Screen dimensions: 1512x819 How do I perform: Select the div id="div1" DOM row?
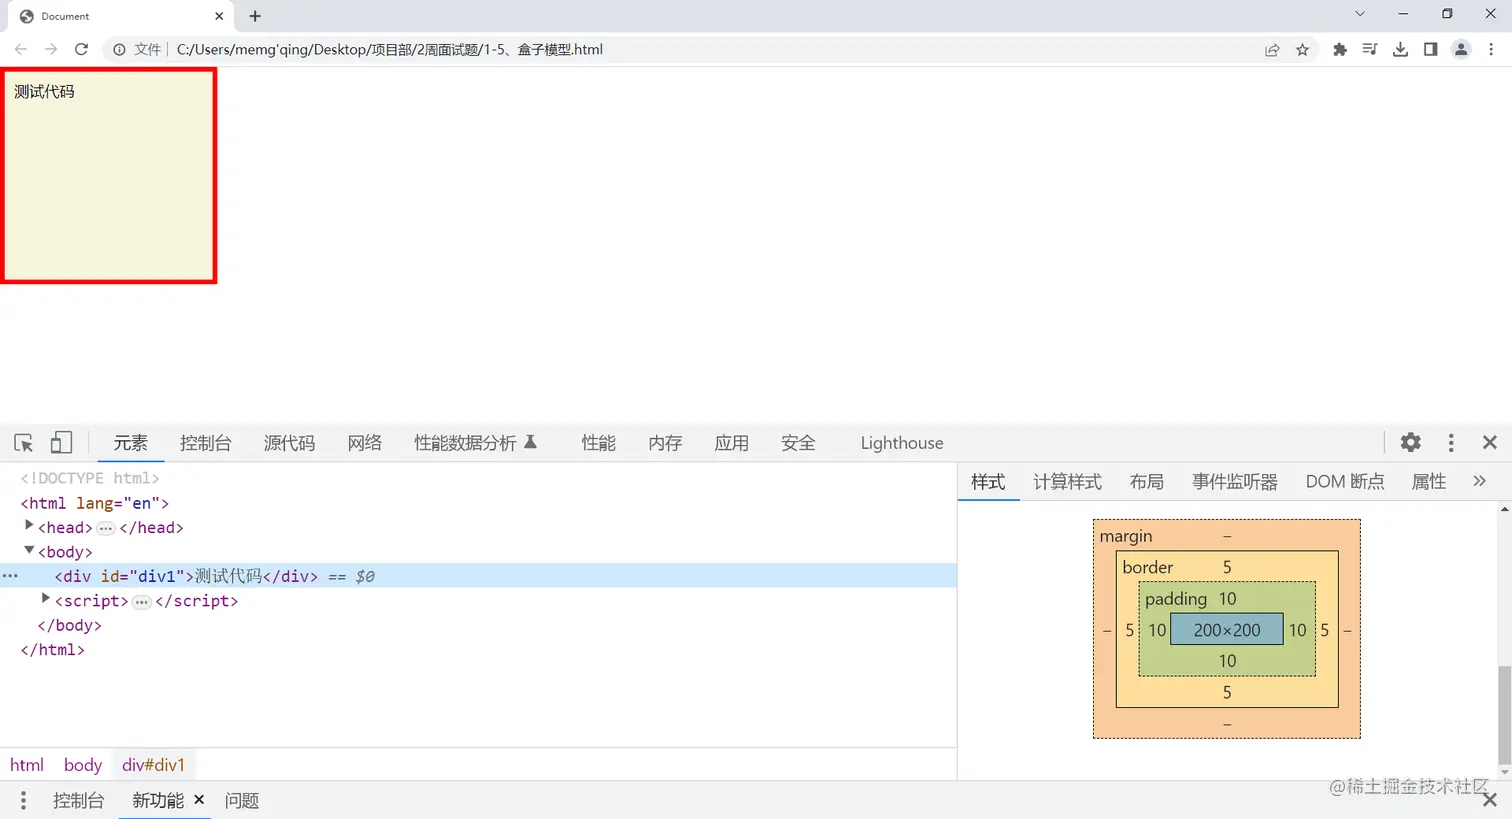point(478,576)
